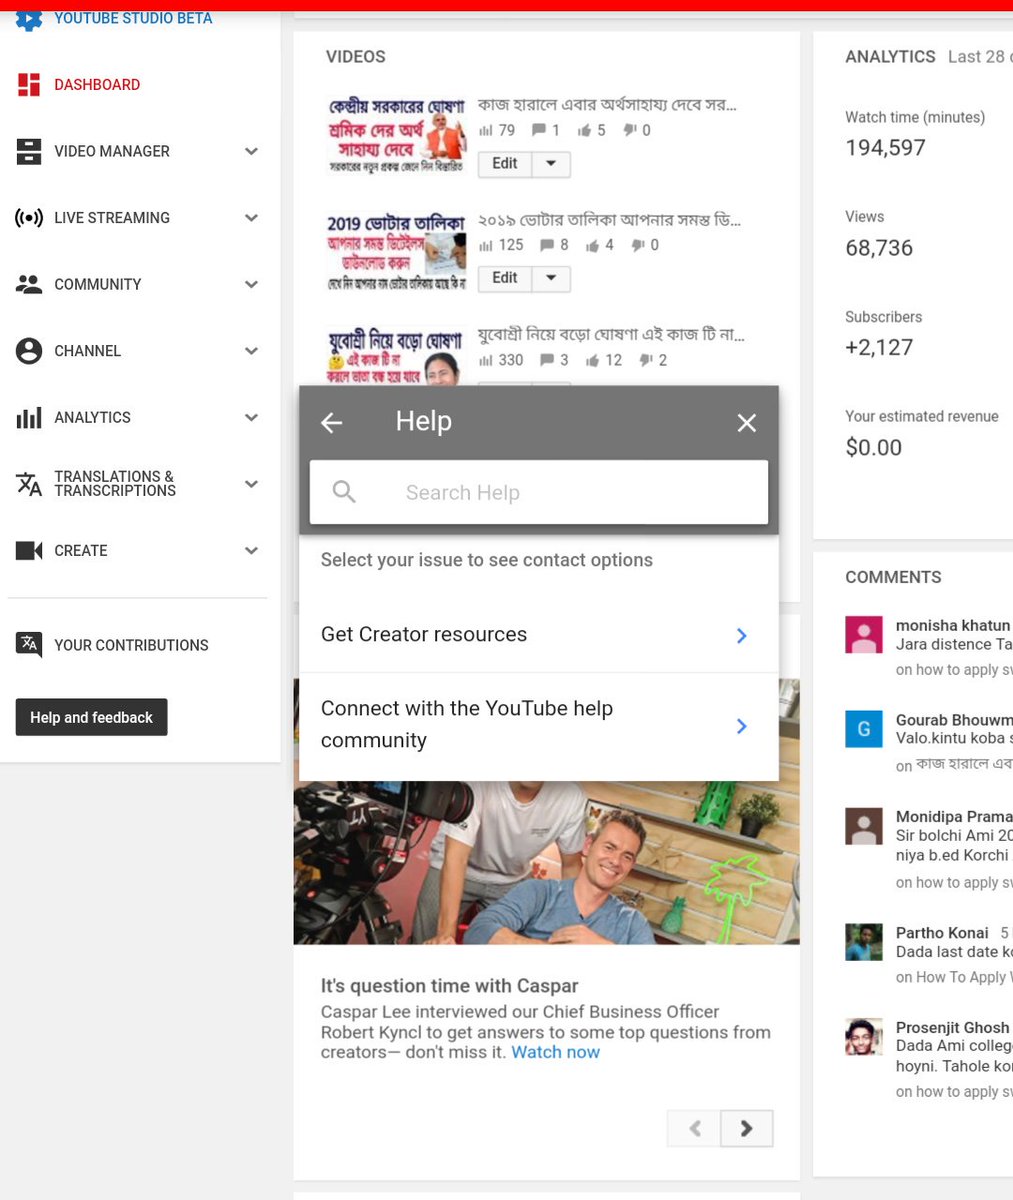Click the Channel account icon

29,351
